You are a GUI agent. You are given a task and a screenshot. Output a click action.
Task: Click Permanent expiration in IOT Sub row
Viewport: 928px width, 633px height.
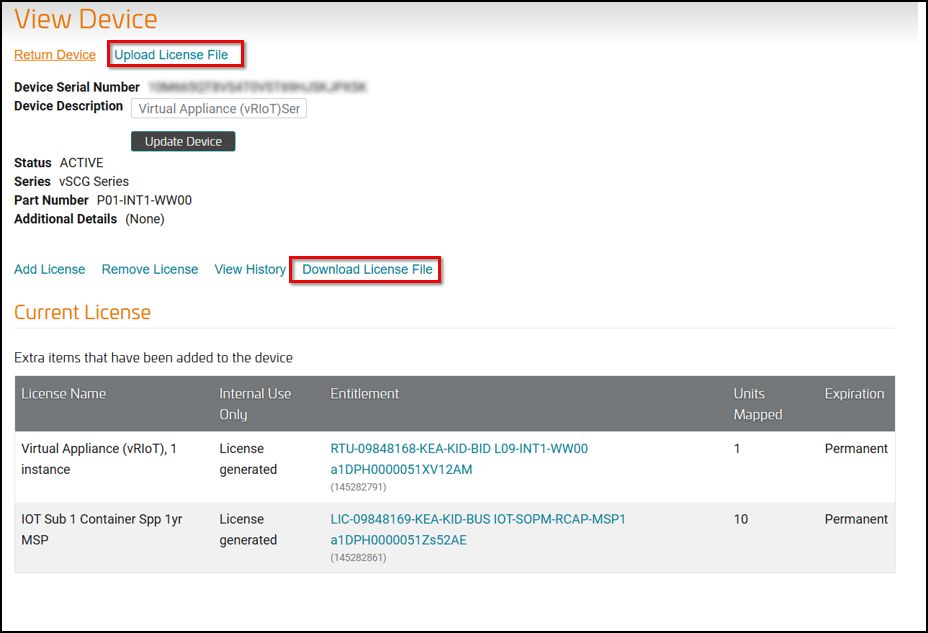[x=856, y=519]
